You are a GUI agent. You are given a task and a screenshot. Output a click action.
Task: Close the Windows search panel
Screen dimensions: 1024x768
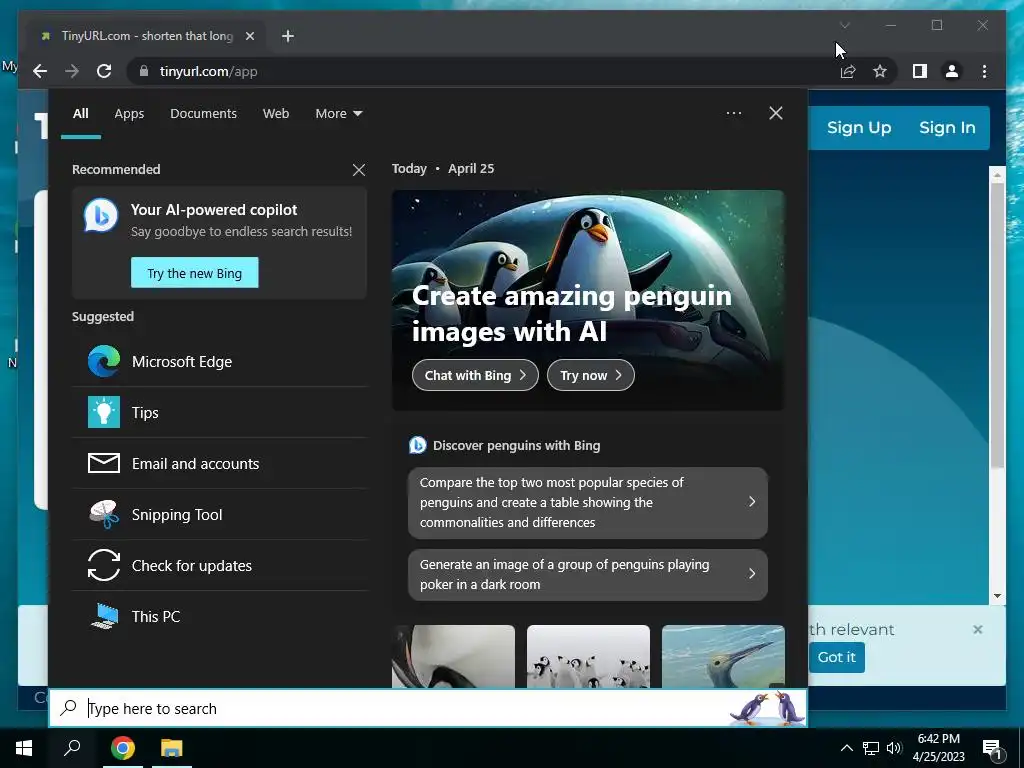tap(775, 113)
